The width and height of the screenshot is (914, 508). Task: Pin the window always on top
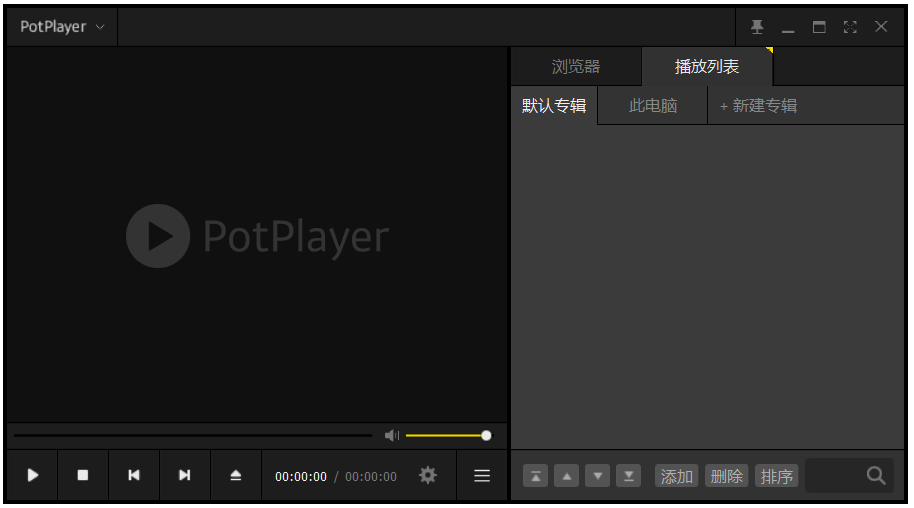tap(757, 27)
